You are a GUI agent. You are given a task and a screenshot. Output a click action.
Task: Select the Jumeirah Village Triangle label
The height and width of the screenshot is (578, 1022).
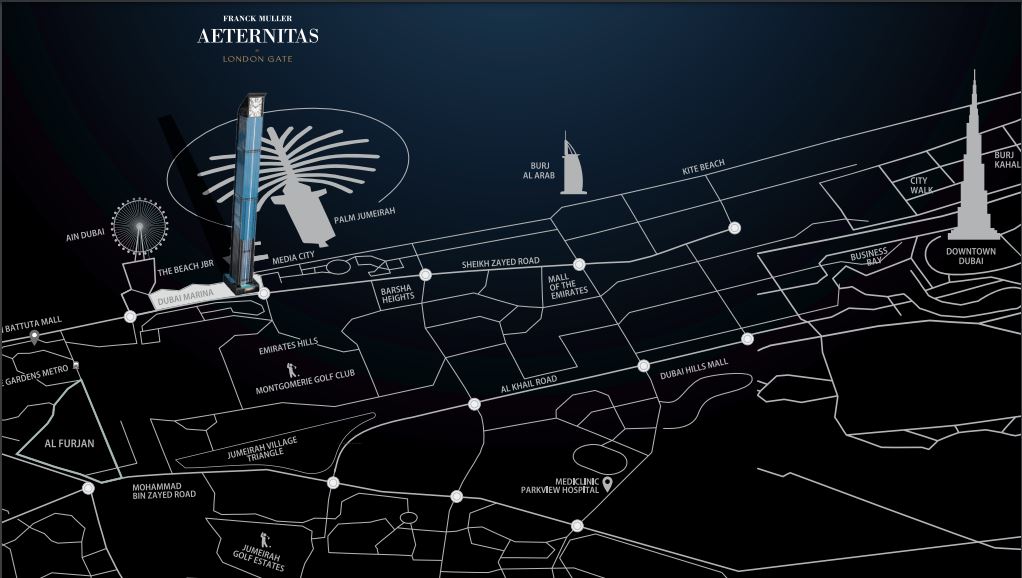pos(263,449)
